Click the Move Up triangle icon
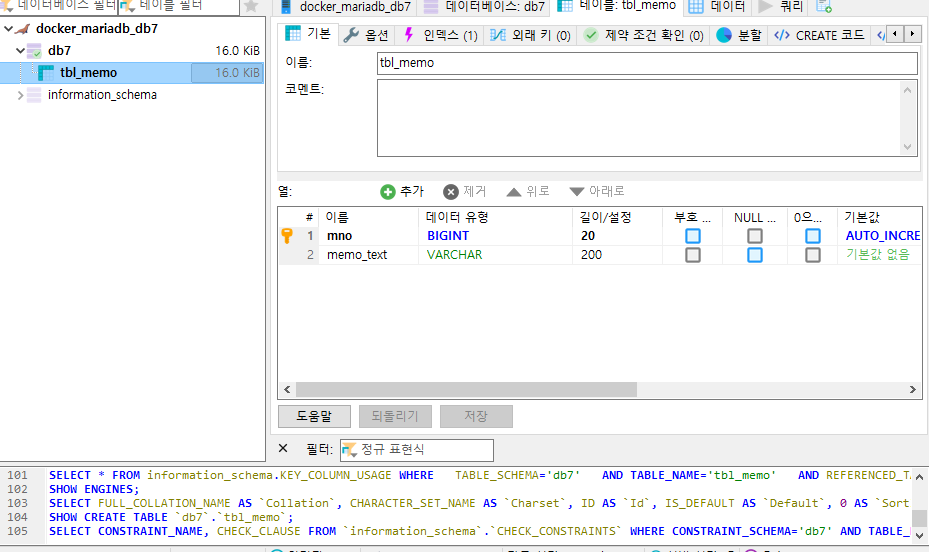Screen dimensions: 929x552 [514, 192]
